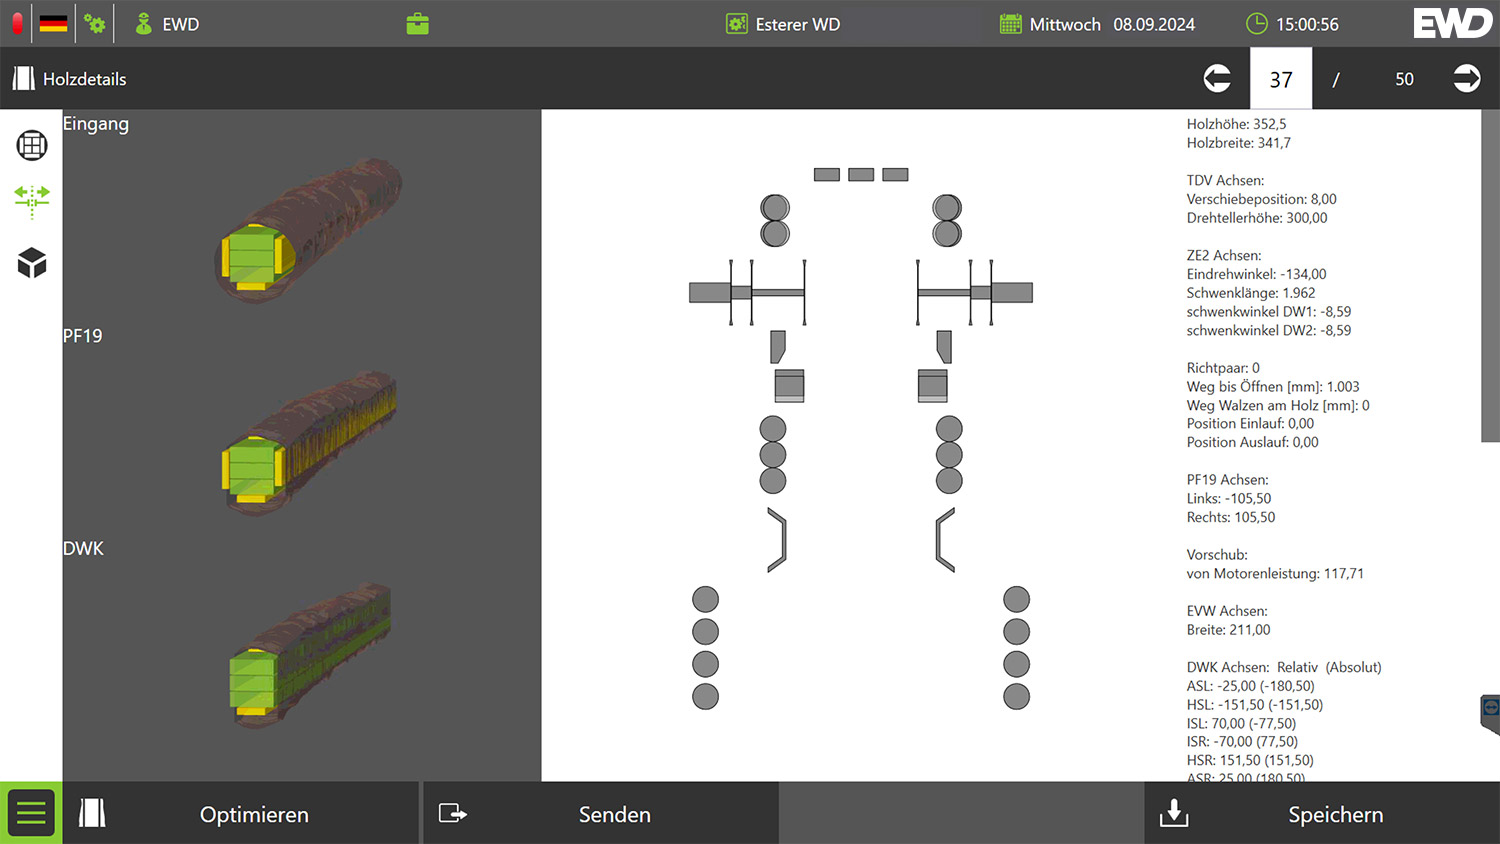
Task: Select the grid view sidebar icon
Action: pos(32,145)
